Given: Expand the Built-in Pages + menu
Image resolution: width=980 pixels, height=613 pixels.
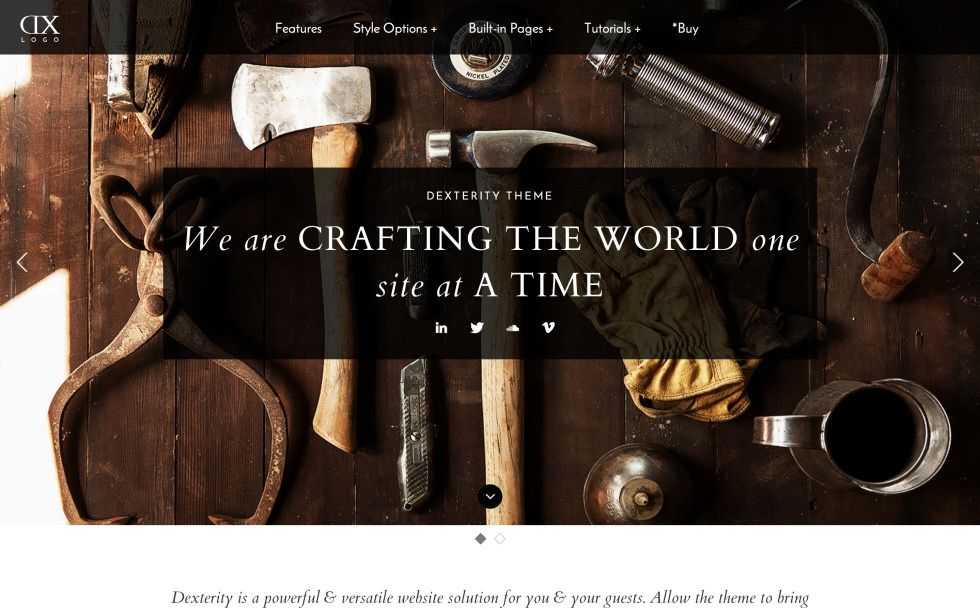Looking at the screenshot, I should point(511,29).
